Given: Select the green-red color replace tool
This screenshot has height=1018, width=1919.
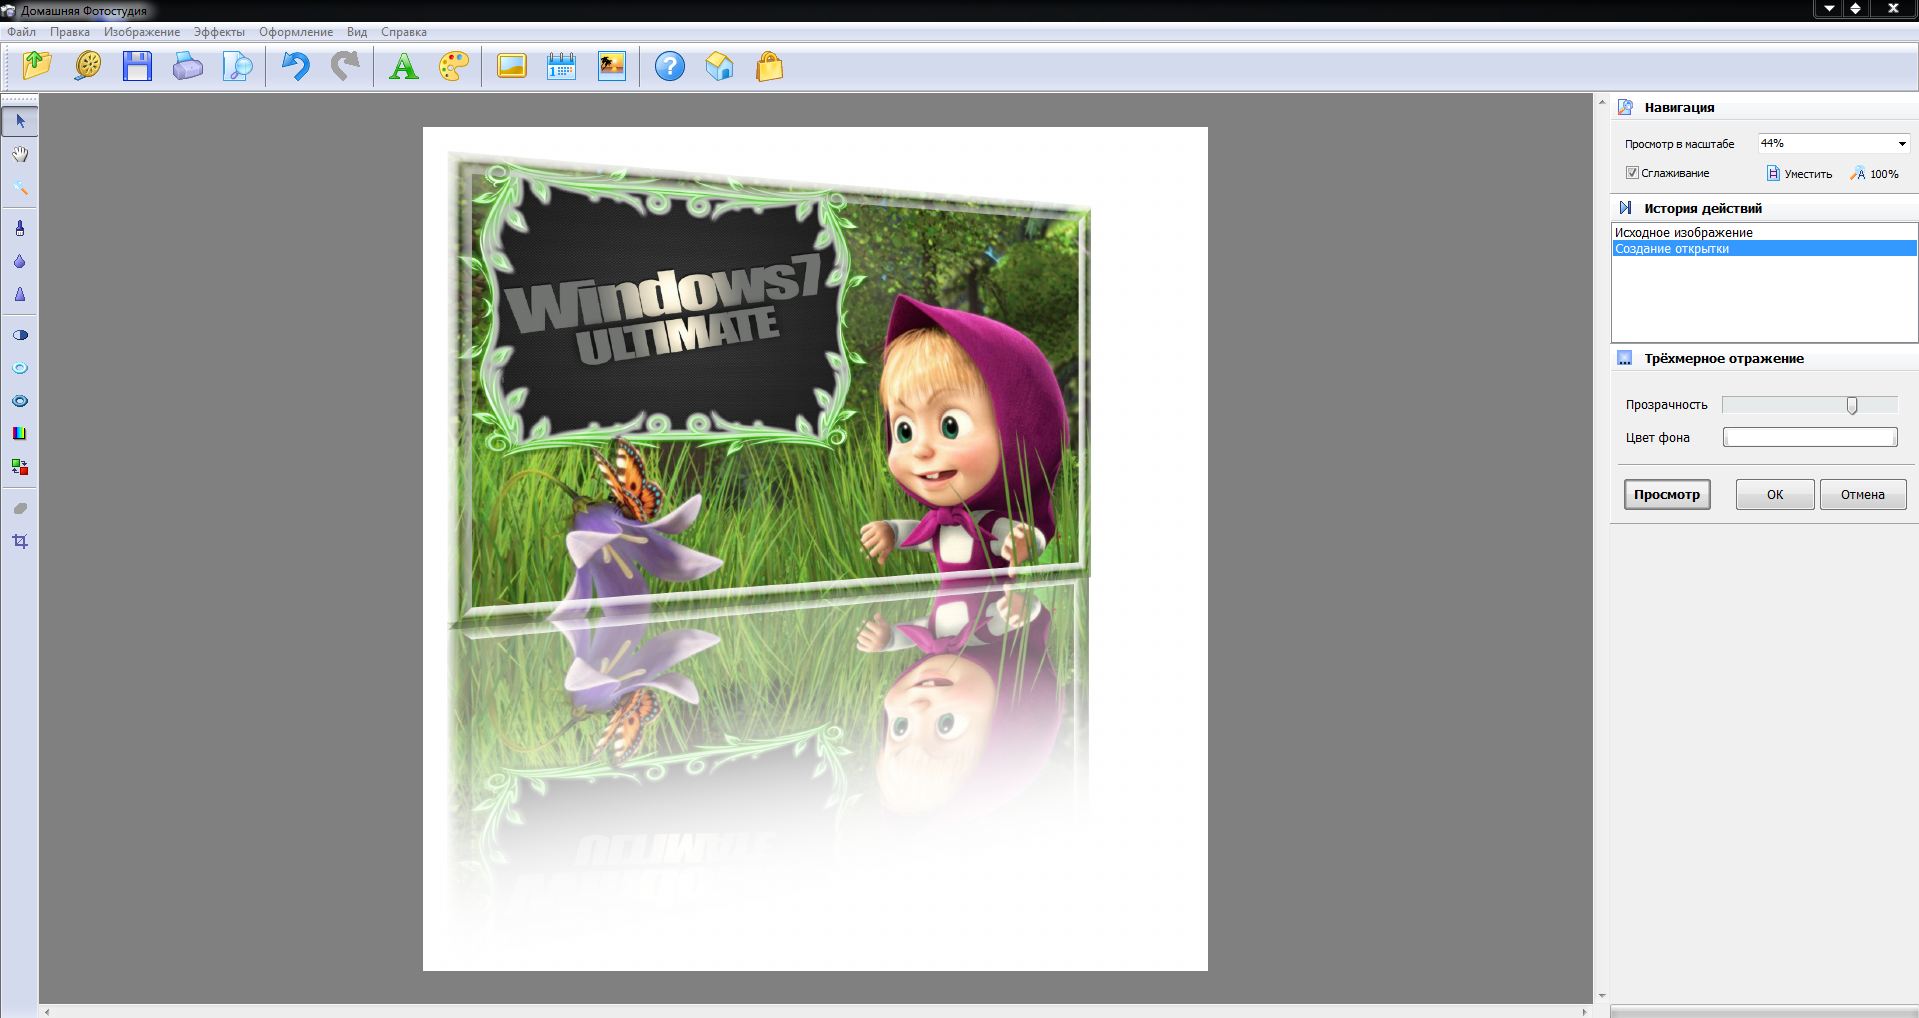Looking at the screenshot, I should tap(20, 467).
